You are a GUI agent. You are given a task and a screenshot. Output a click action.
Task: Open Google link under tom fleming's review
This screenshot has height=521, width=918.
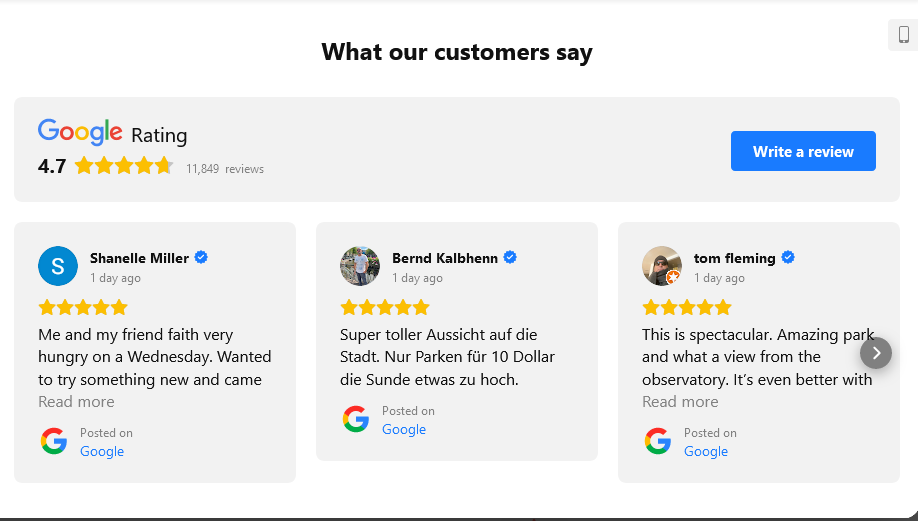[706, 451]
